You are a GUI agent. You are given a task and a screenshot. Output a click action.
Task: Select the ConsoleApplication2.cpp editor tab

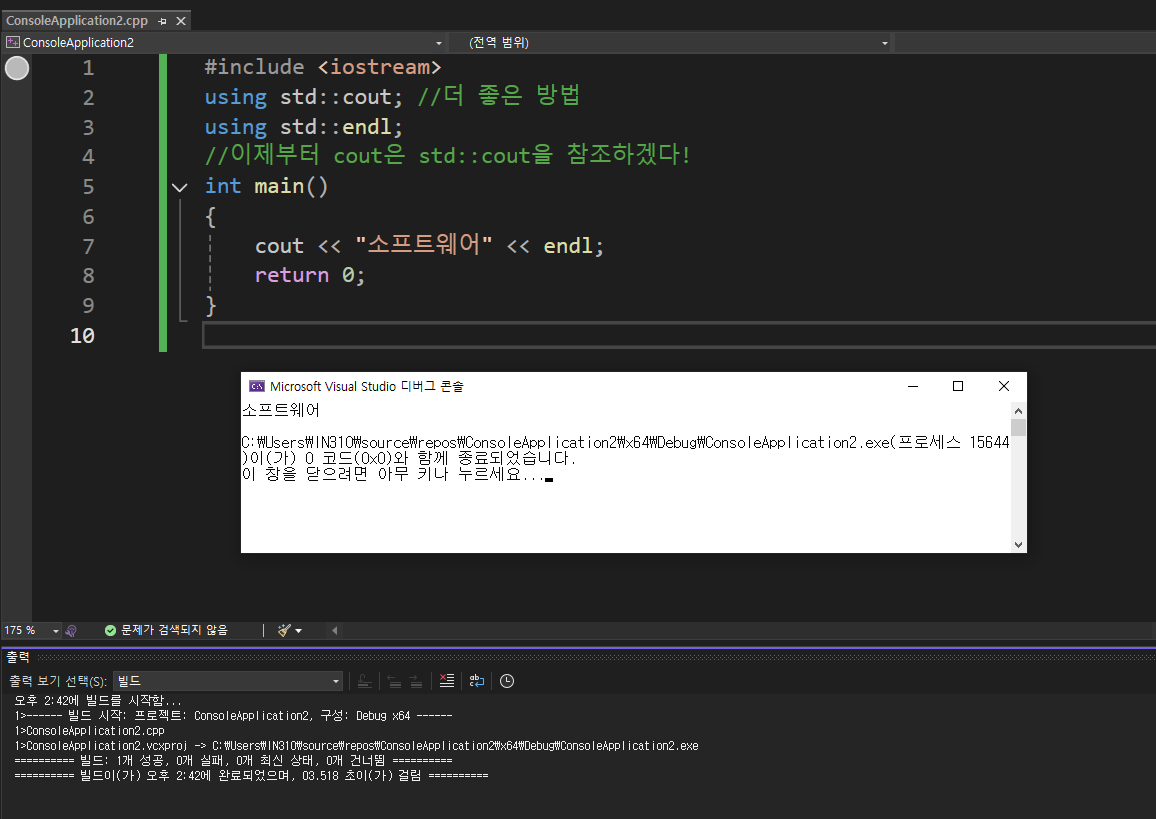point(77,21)
